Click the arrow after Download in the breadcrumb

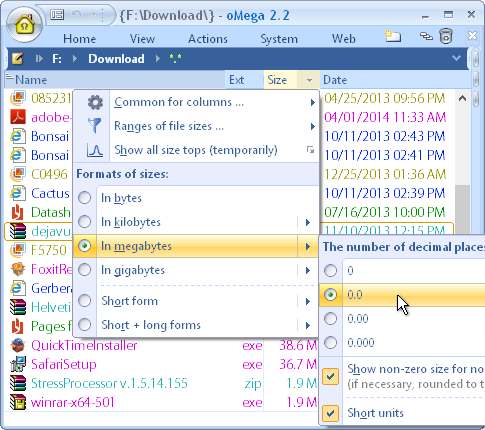pyautogui.click(x=158, y=59)
